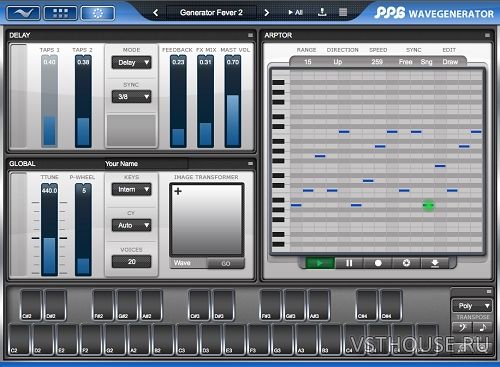Click the arpeggiator download pattern icon

click(435, 263)
